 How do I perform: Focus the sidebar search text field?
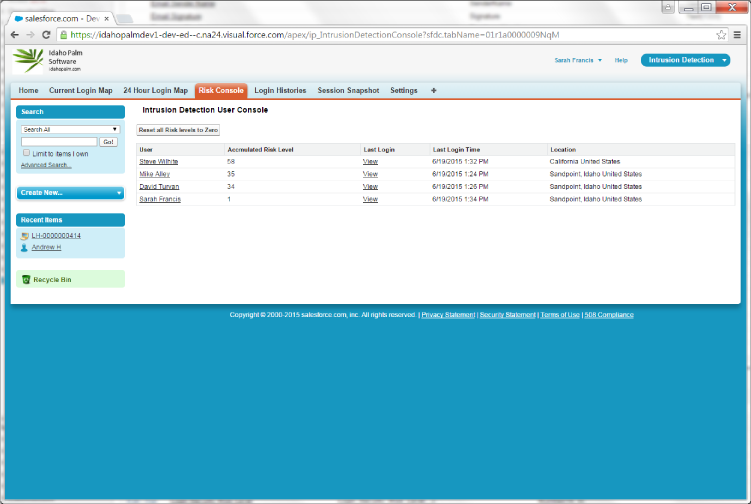pos(59,142)
